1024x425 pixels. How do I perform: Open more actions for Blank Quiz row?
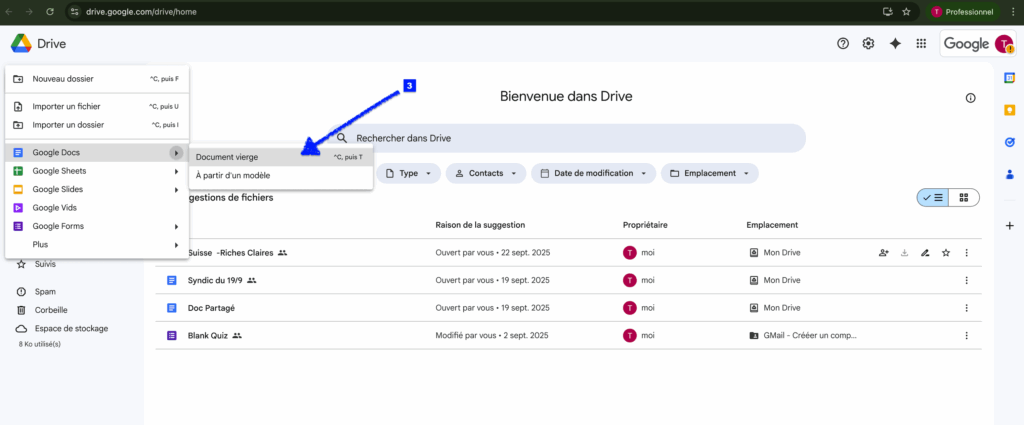[x=966, y=335]
